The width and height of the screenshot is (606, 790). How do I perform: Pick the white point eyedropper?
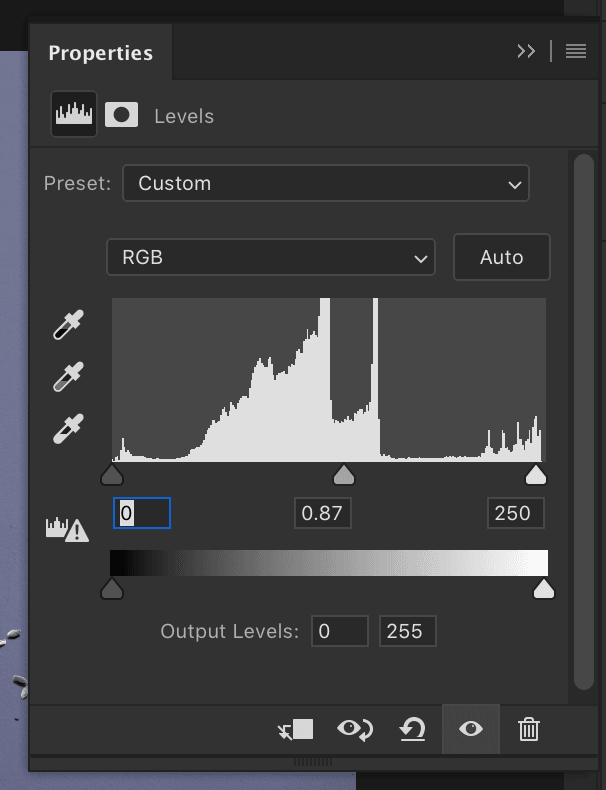(x=69, y=429)
